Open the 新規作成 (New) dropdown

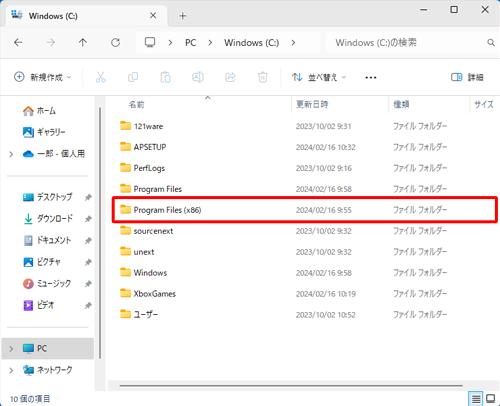click(x=43, y=77)
